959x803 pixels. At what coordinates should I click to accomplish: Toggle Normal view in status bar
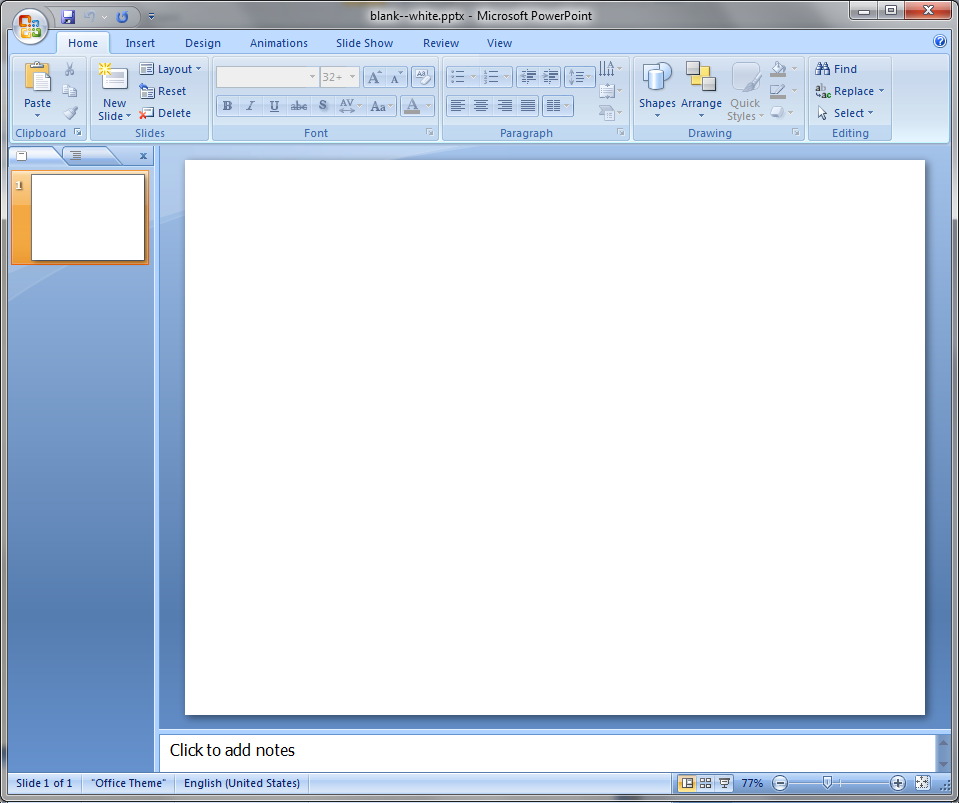pos(687,783)
